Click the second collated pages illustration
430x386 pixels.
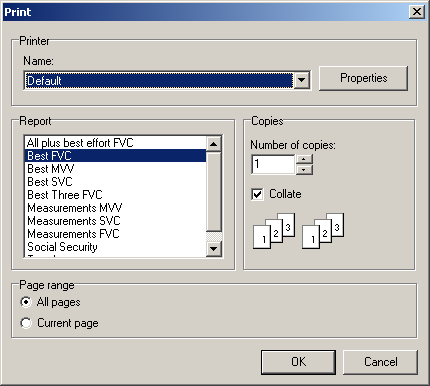coord(323,231)
